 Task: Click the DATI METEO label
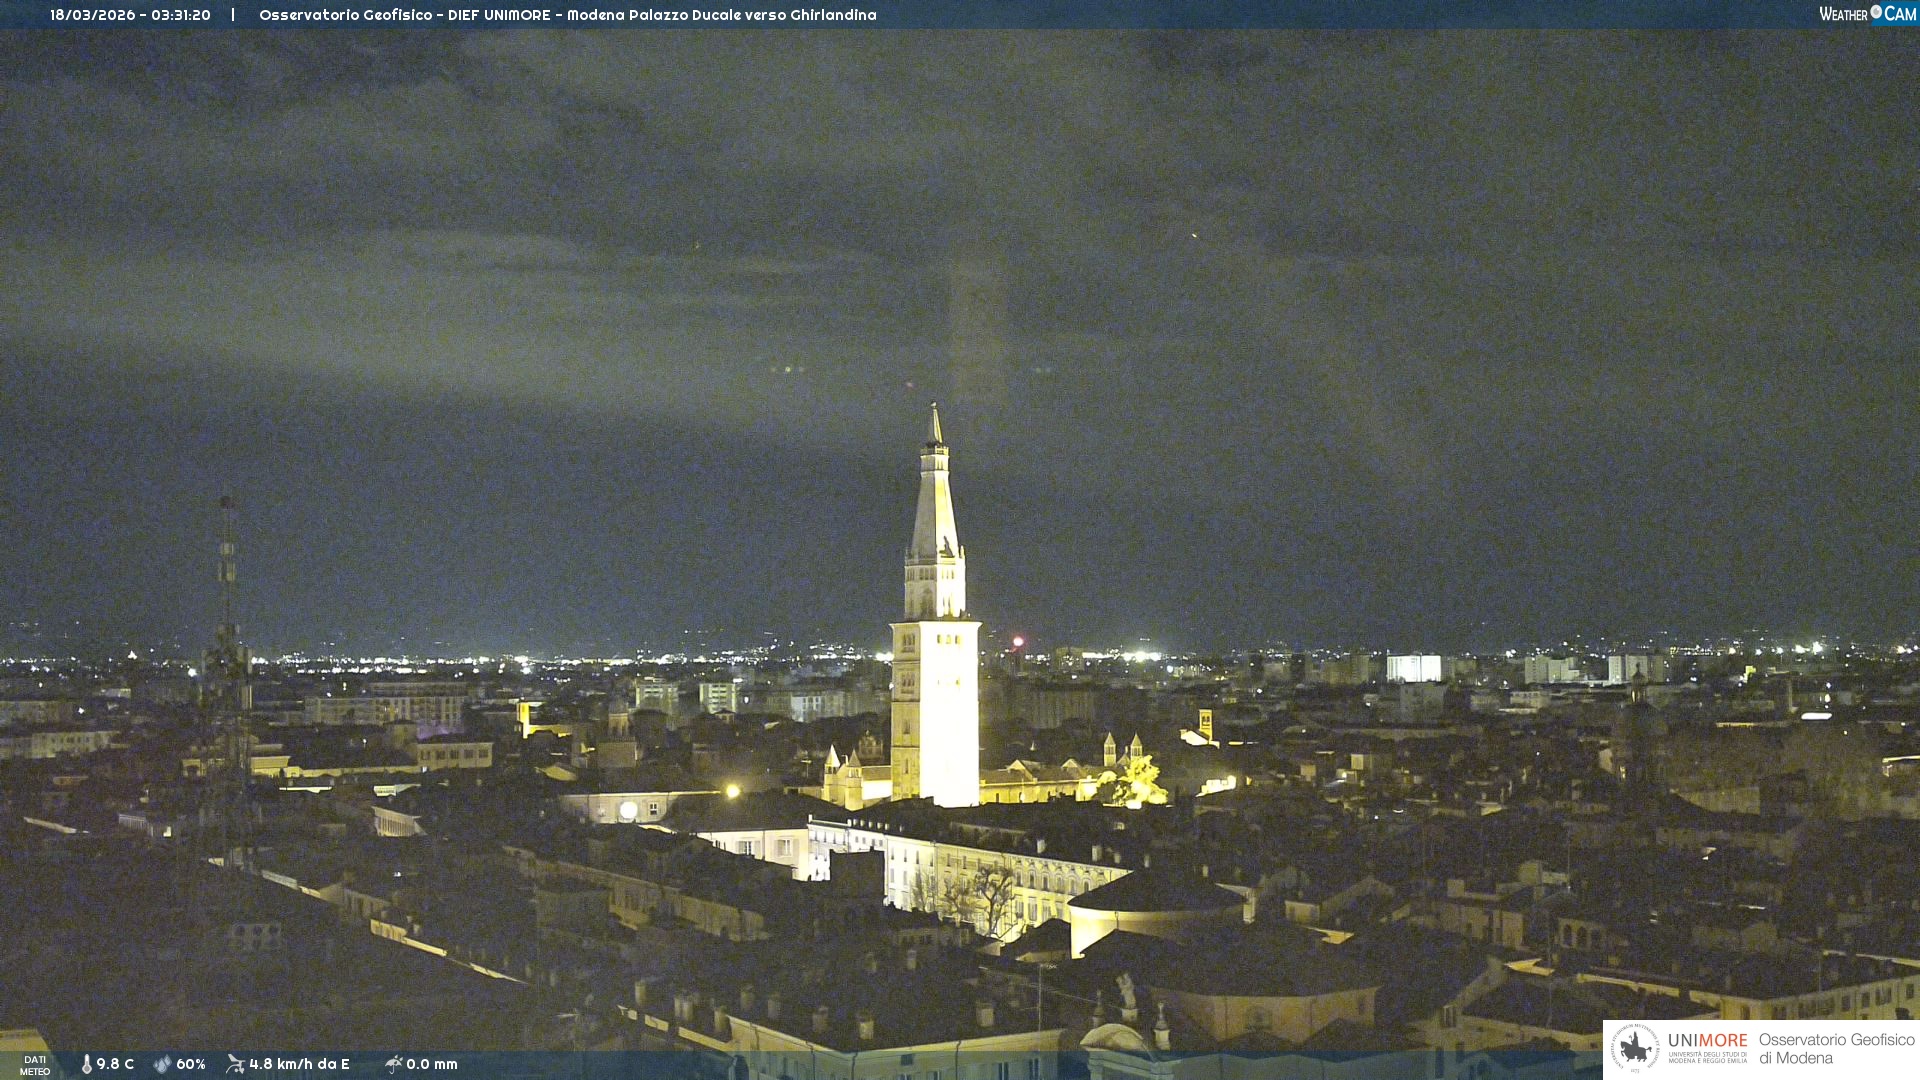click(x=35, y=1065)
